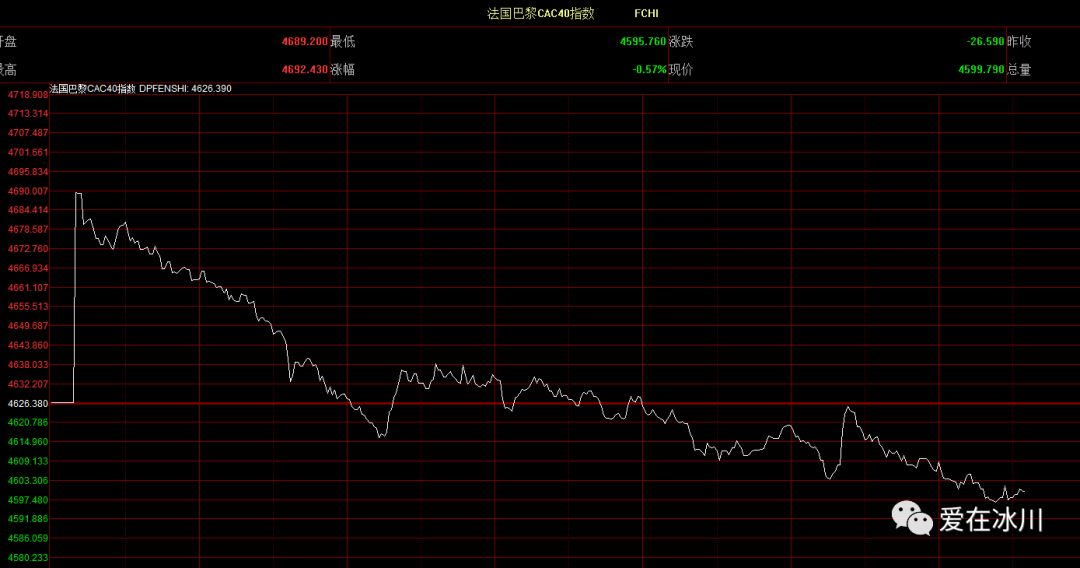
Task: Click the 4684.414 axis value
Action: pyautogui.click(x=28, y=210)
